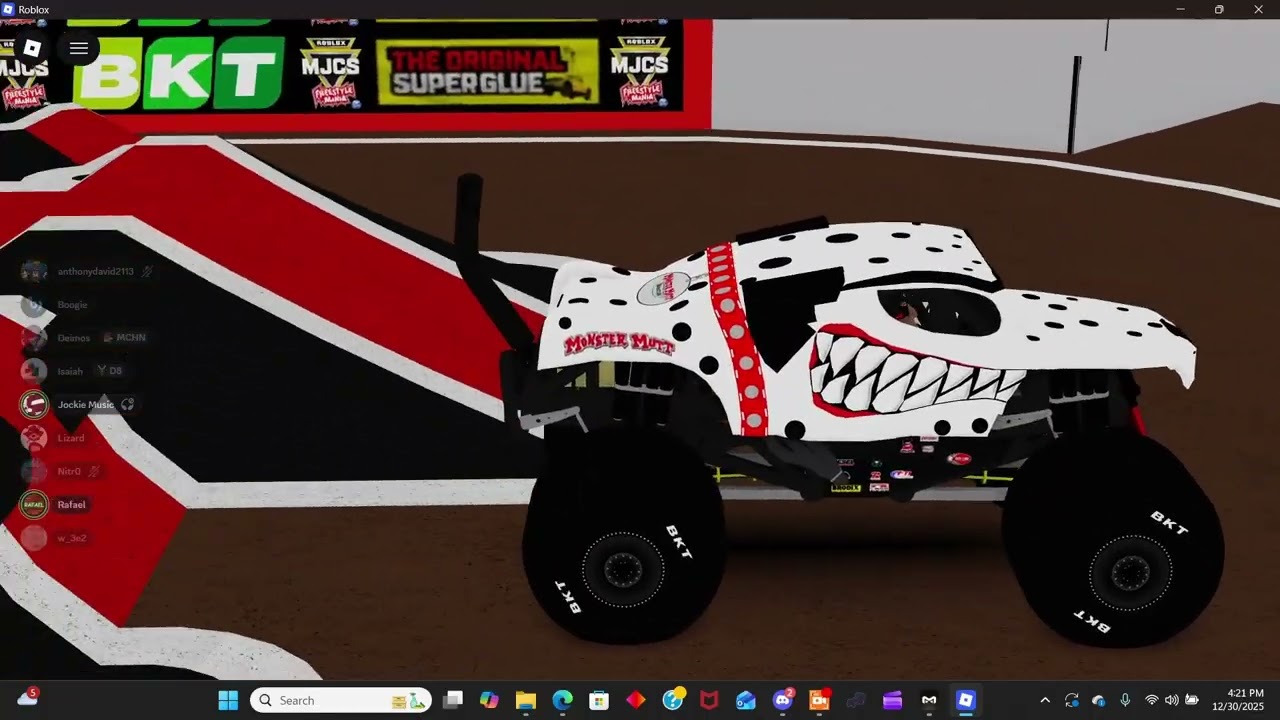Viewport: 1280px width, 720px height.
Task: Open File Explorer from the taskbar
Action: [526, 700]
